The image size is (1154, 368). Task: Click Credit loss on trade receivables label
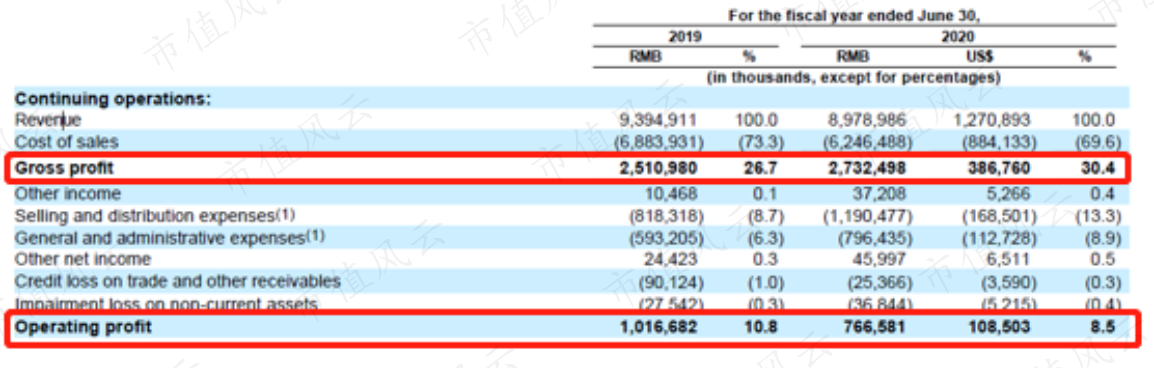pos(177,281)
